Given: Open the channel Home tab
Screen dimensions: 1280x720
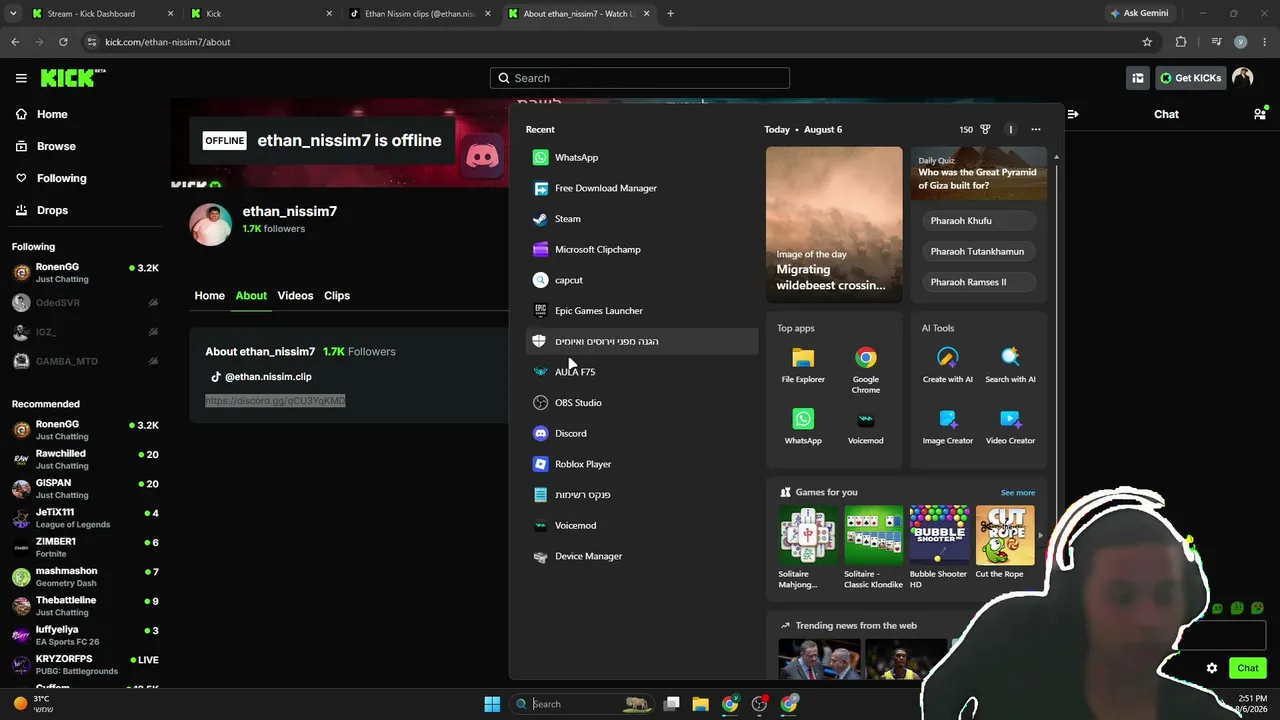Looking at the screenshot, I should pos(210,296).
